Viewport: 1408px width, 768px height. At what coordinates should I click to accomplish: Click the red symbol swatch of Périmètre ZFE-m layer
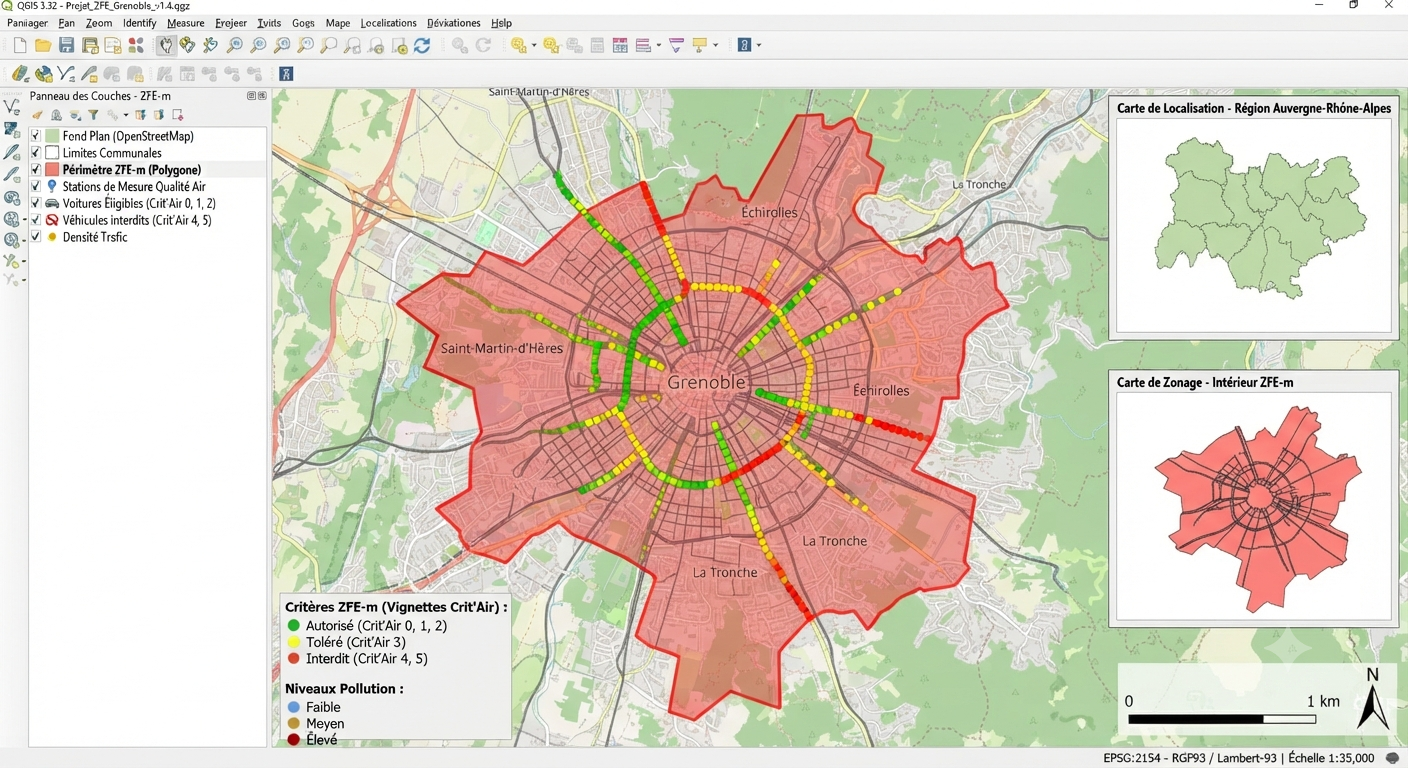(x=52, y=170)
